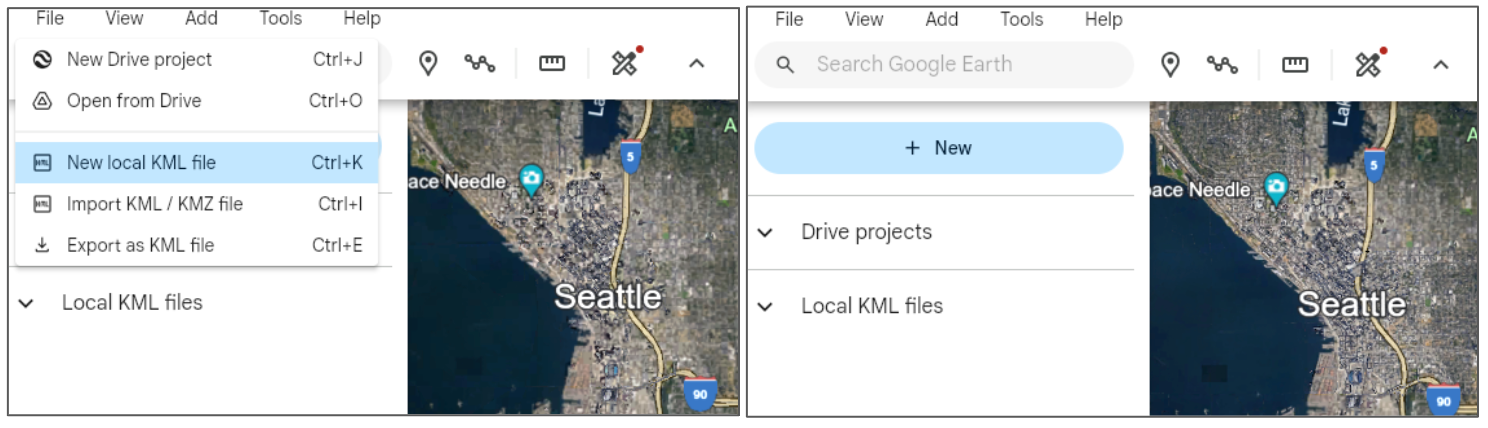Select draw path tool in left window
The height and width of the screenshot is (428, 1488).
tap(480, 64)
